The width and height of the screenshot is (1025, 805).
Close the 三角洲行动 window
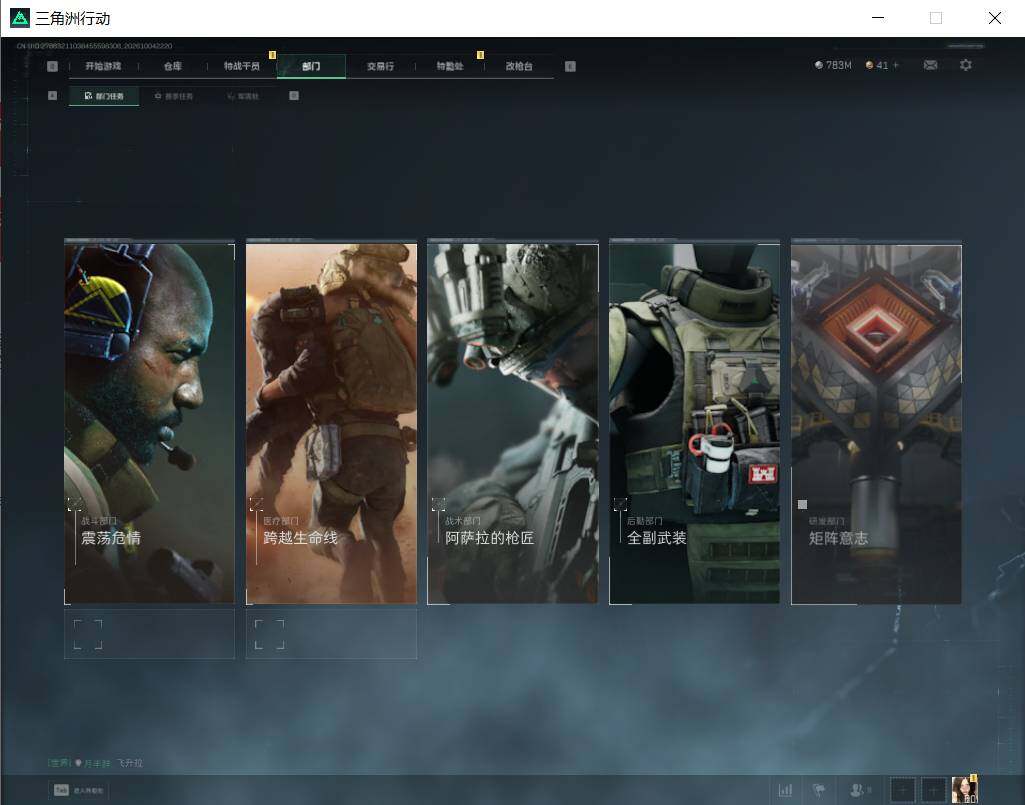coord(995,18)
